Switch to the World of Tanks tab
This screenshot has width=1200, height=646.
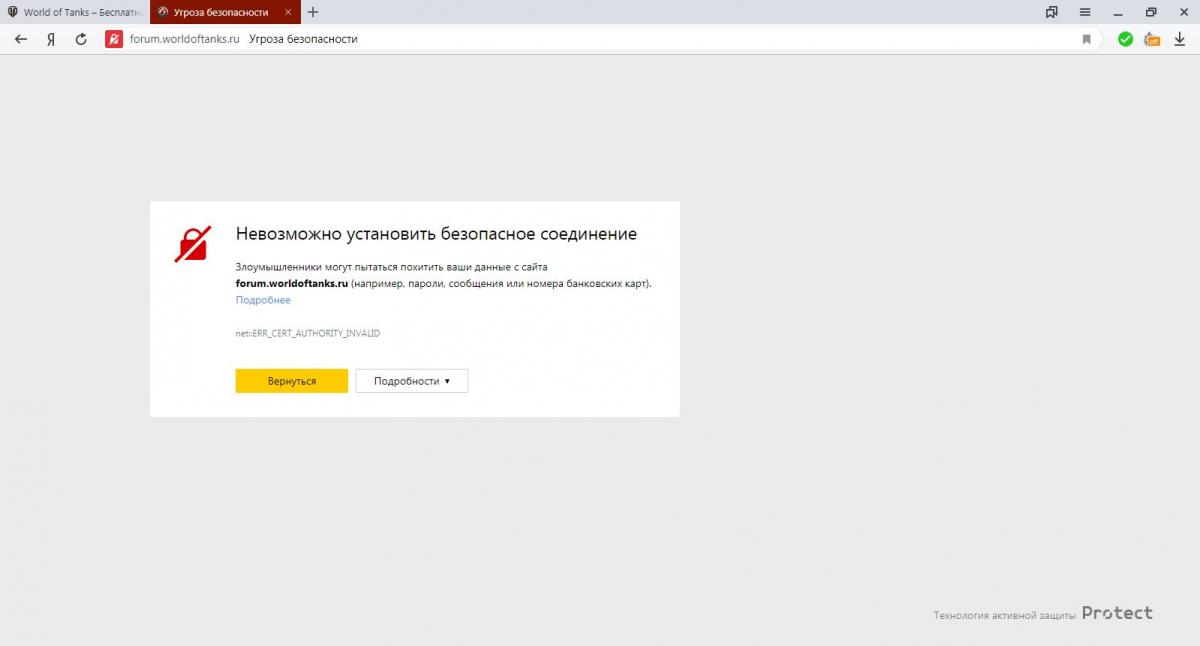(x=75, y=12)
